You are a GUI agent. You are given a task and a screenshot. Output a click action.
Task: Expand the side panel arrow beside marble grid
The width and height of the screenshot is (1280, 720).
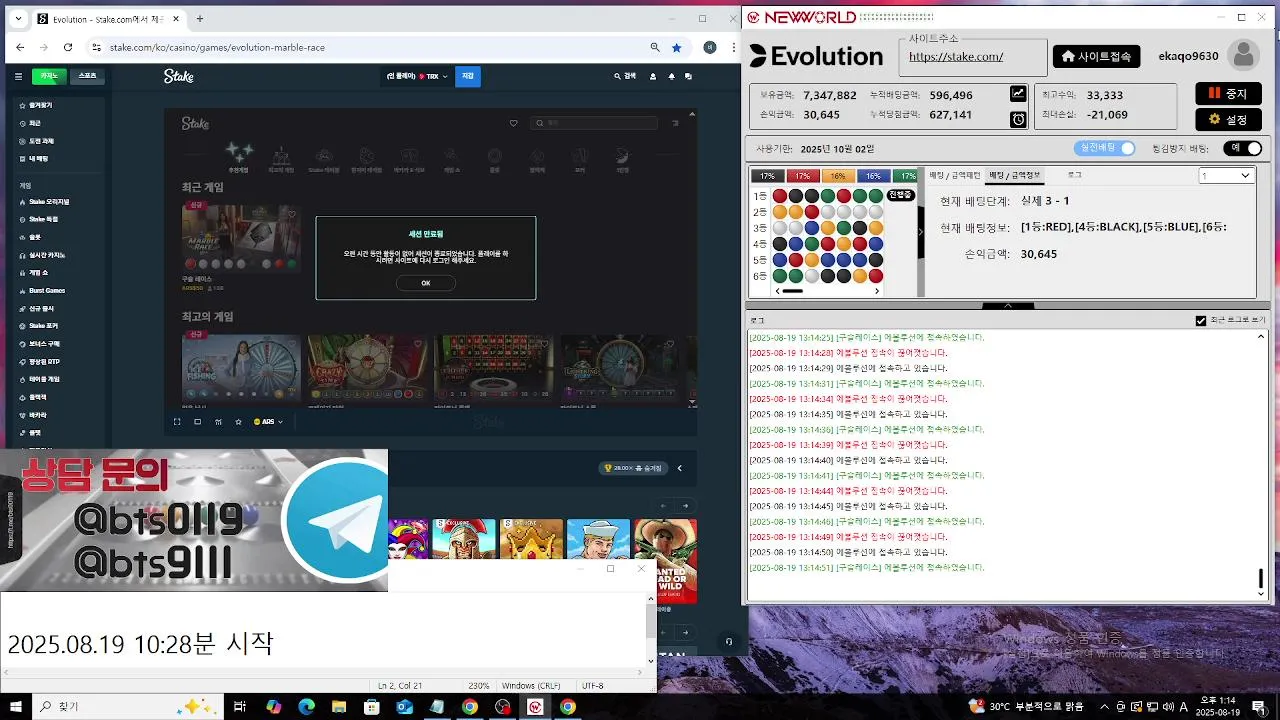click(x=920, y=232)
